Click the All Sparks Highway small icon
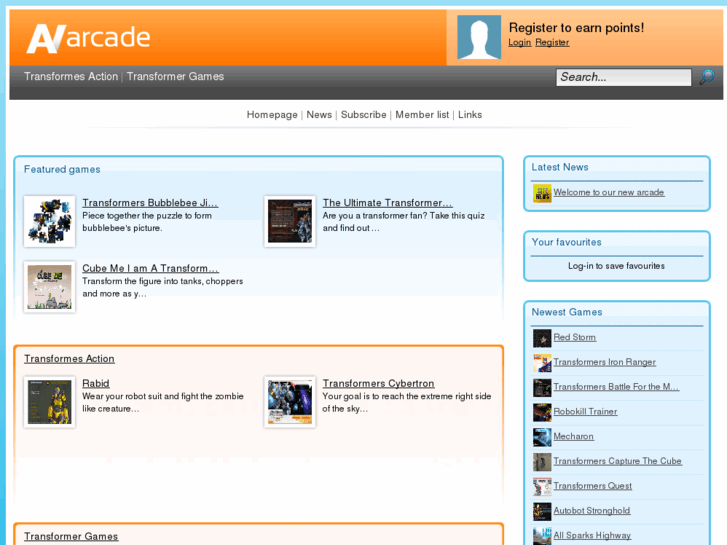This screenshot has height=545, width=727. tap(542, 536)
